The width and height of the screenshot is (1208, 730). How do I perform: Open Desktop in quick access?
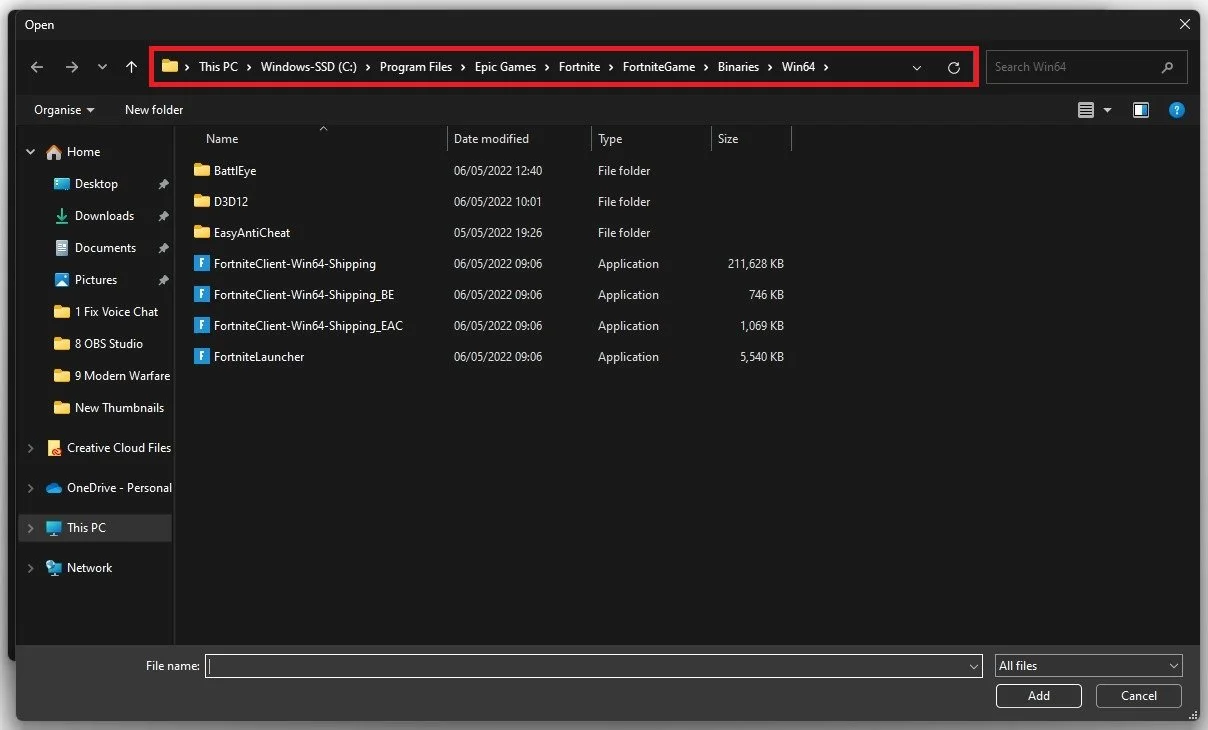coord(96,184)
